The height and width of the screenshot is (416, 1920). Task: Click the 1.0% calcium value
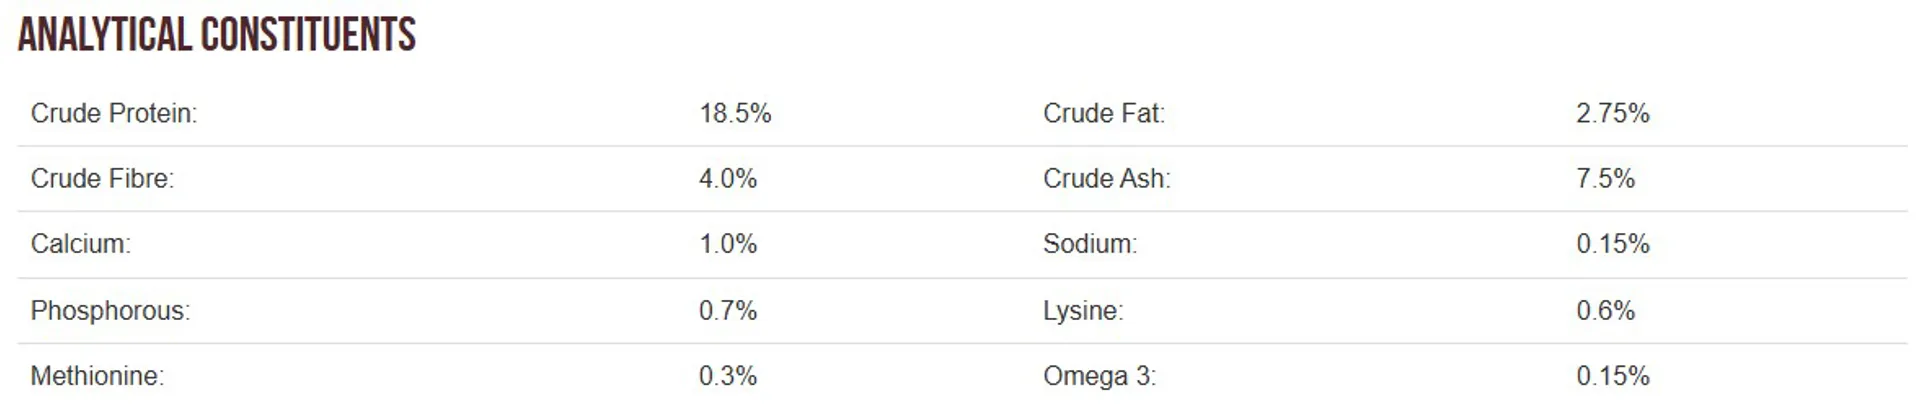point(728,244)
